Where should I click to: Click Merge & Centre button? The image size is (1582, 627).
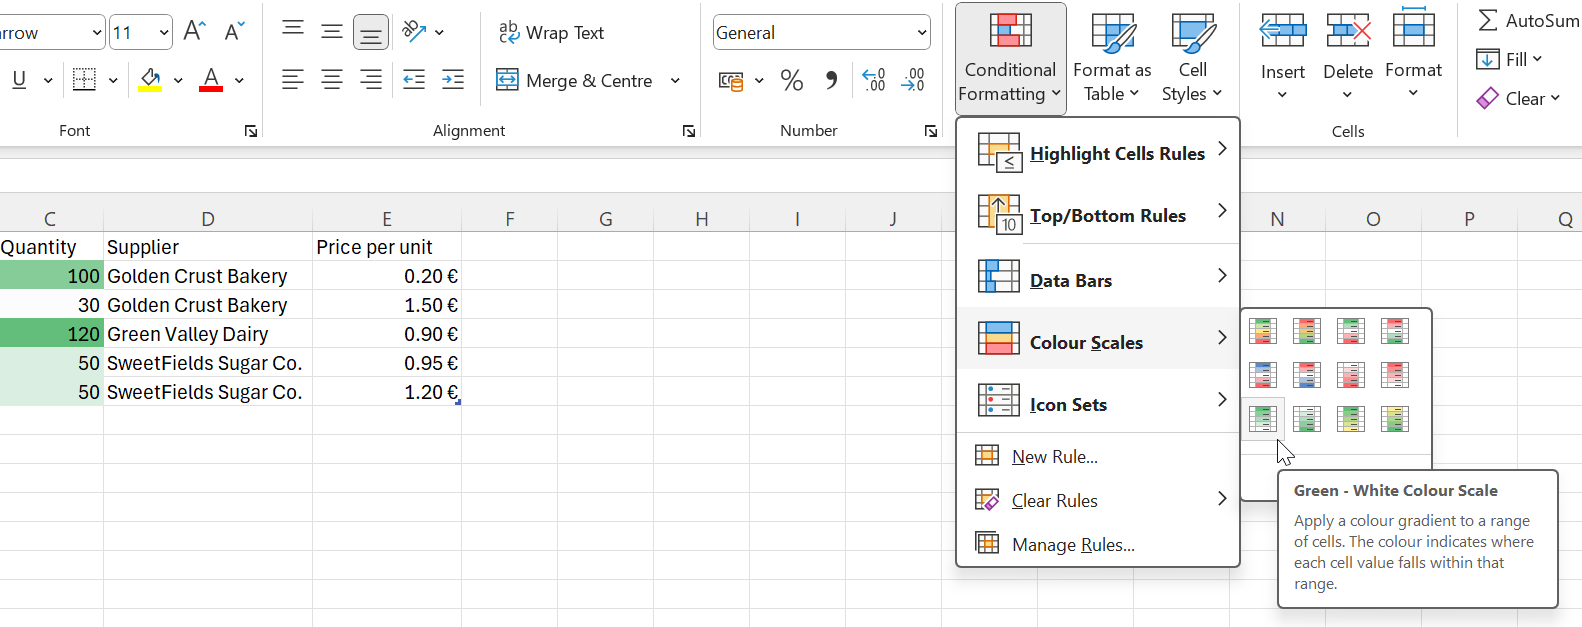click(x=575, y=80)
